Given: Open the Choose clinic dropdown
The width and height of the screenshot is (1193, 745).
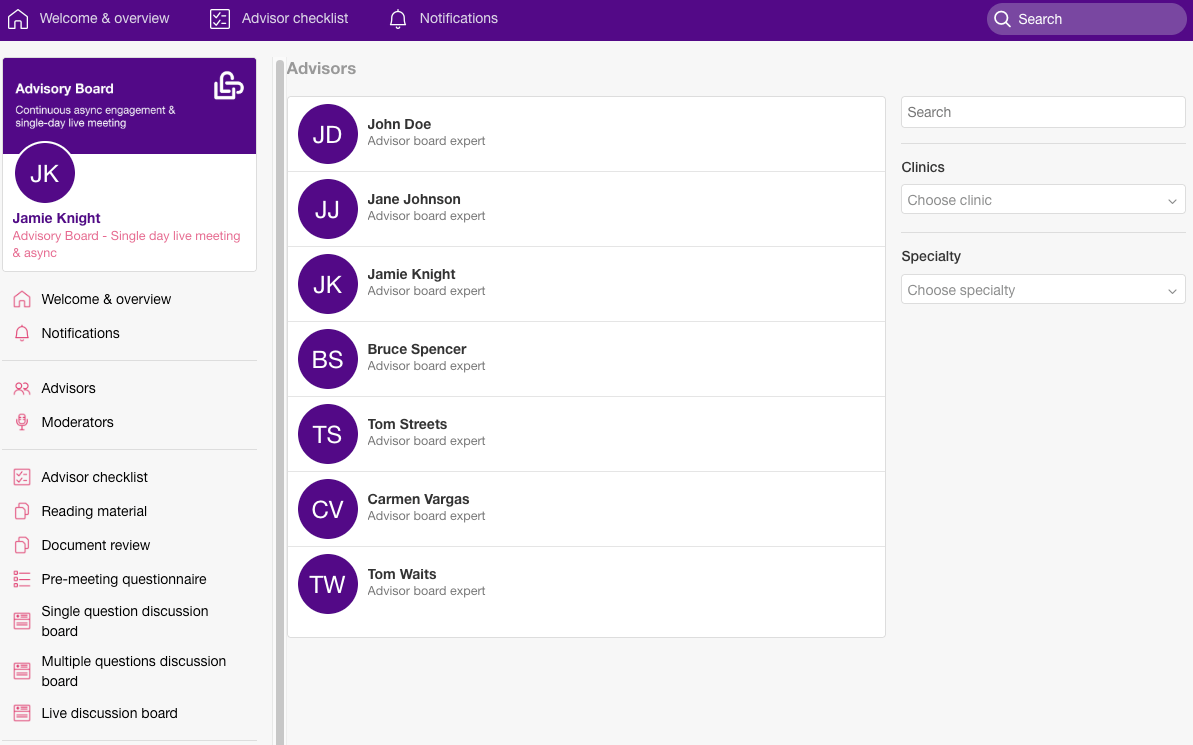Looking at the screenshot, I should (x=1043, y=200).
